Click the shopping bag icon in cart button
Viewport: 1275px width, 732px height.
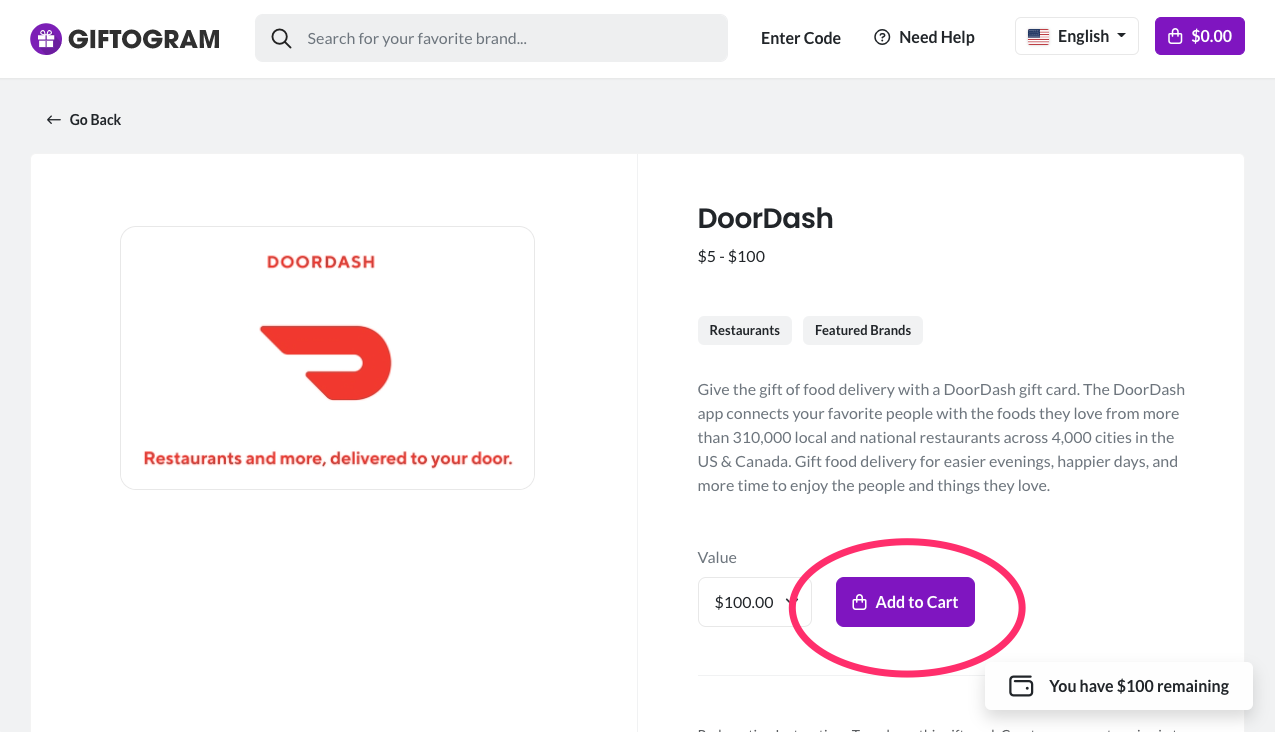[1176, 37]
